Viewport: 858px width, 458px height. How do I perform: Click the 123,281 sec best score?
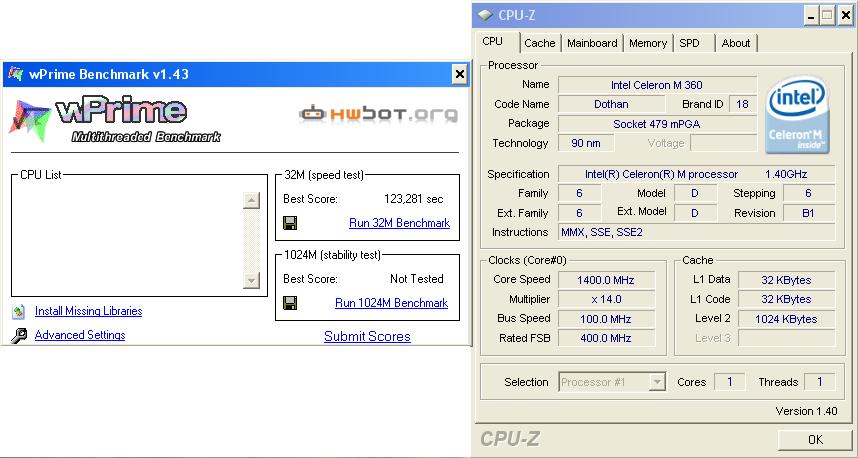(x=414, y=199)
